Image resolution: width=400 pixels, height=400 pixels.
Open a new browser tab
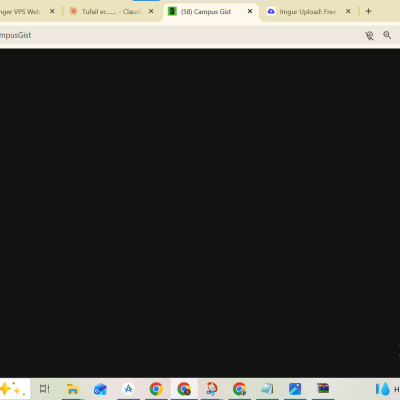[x=368, y=11]
